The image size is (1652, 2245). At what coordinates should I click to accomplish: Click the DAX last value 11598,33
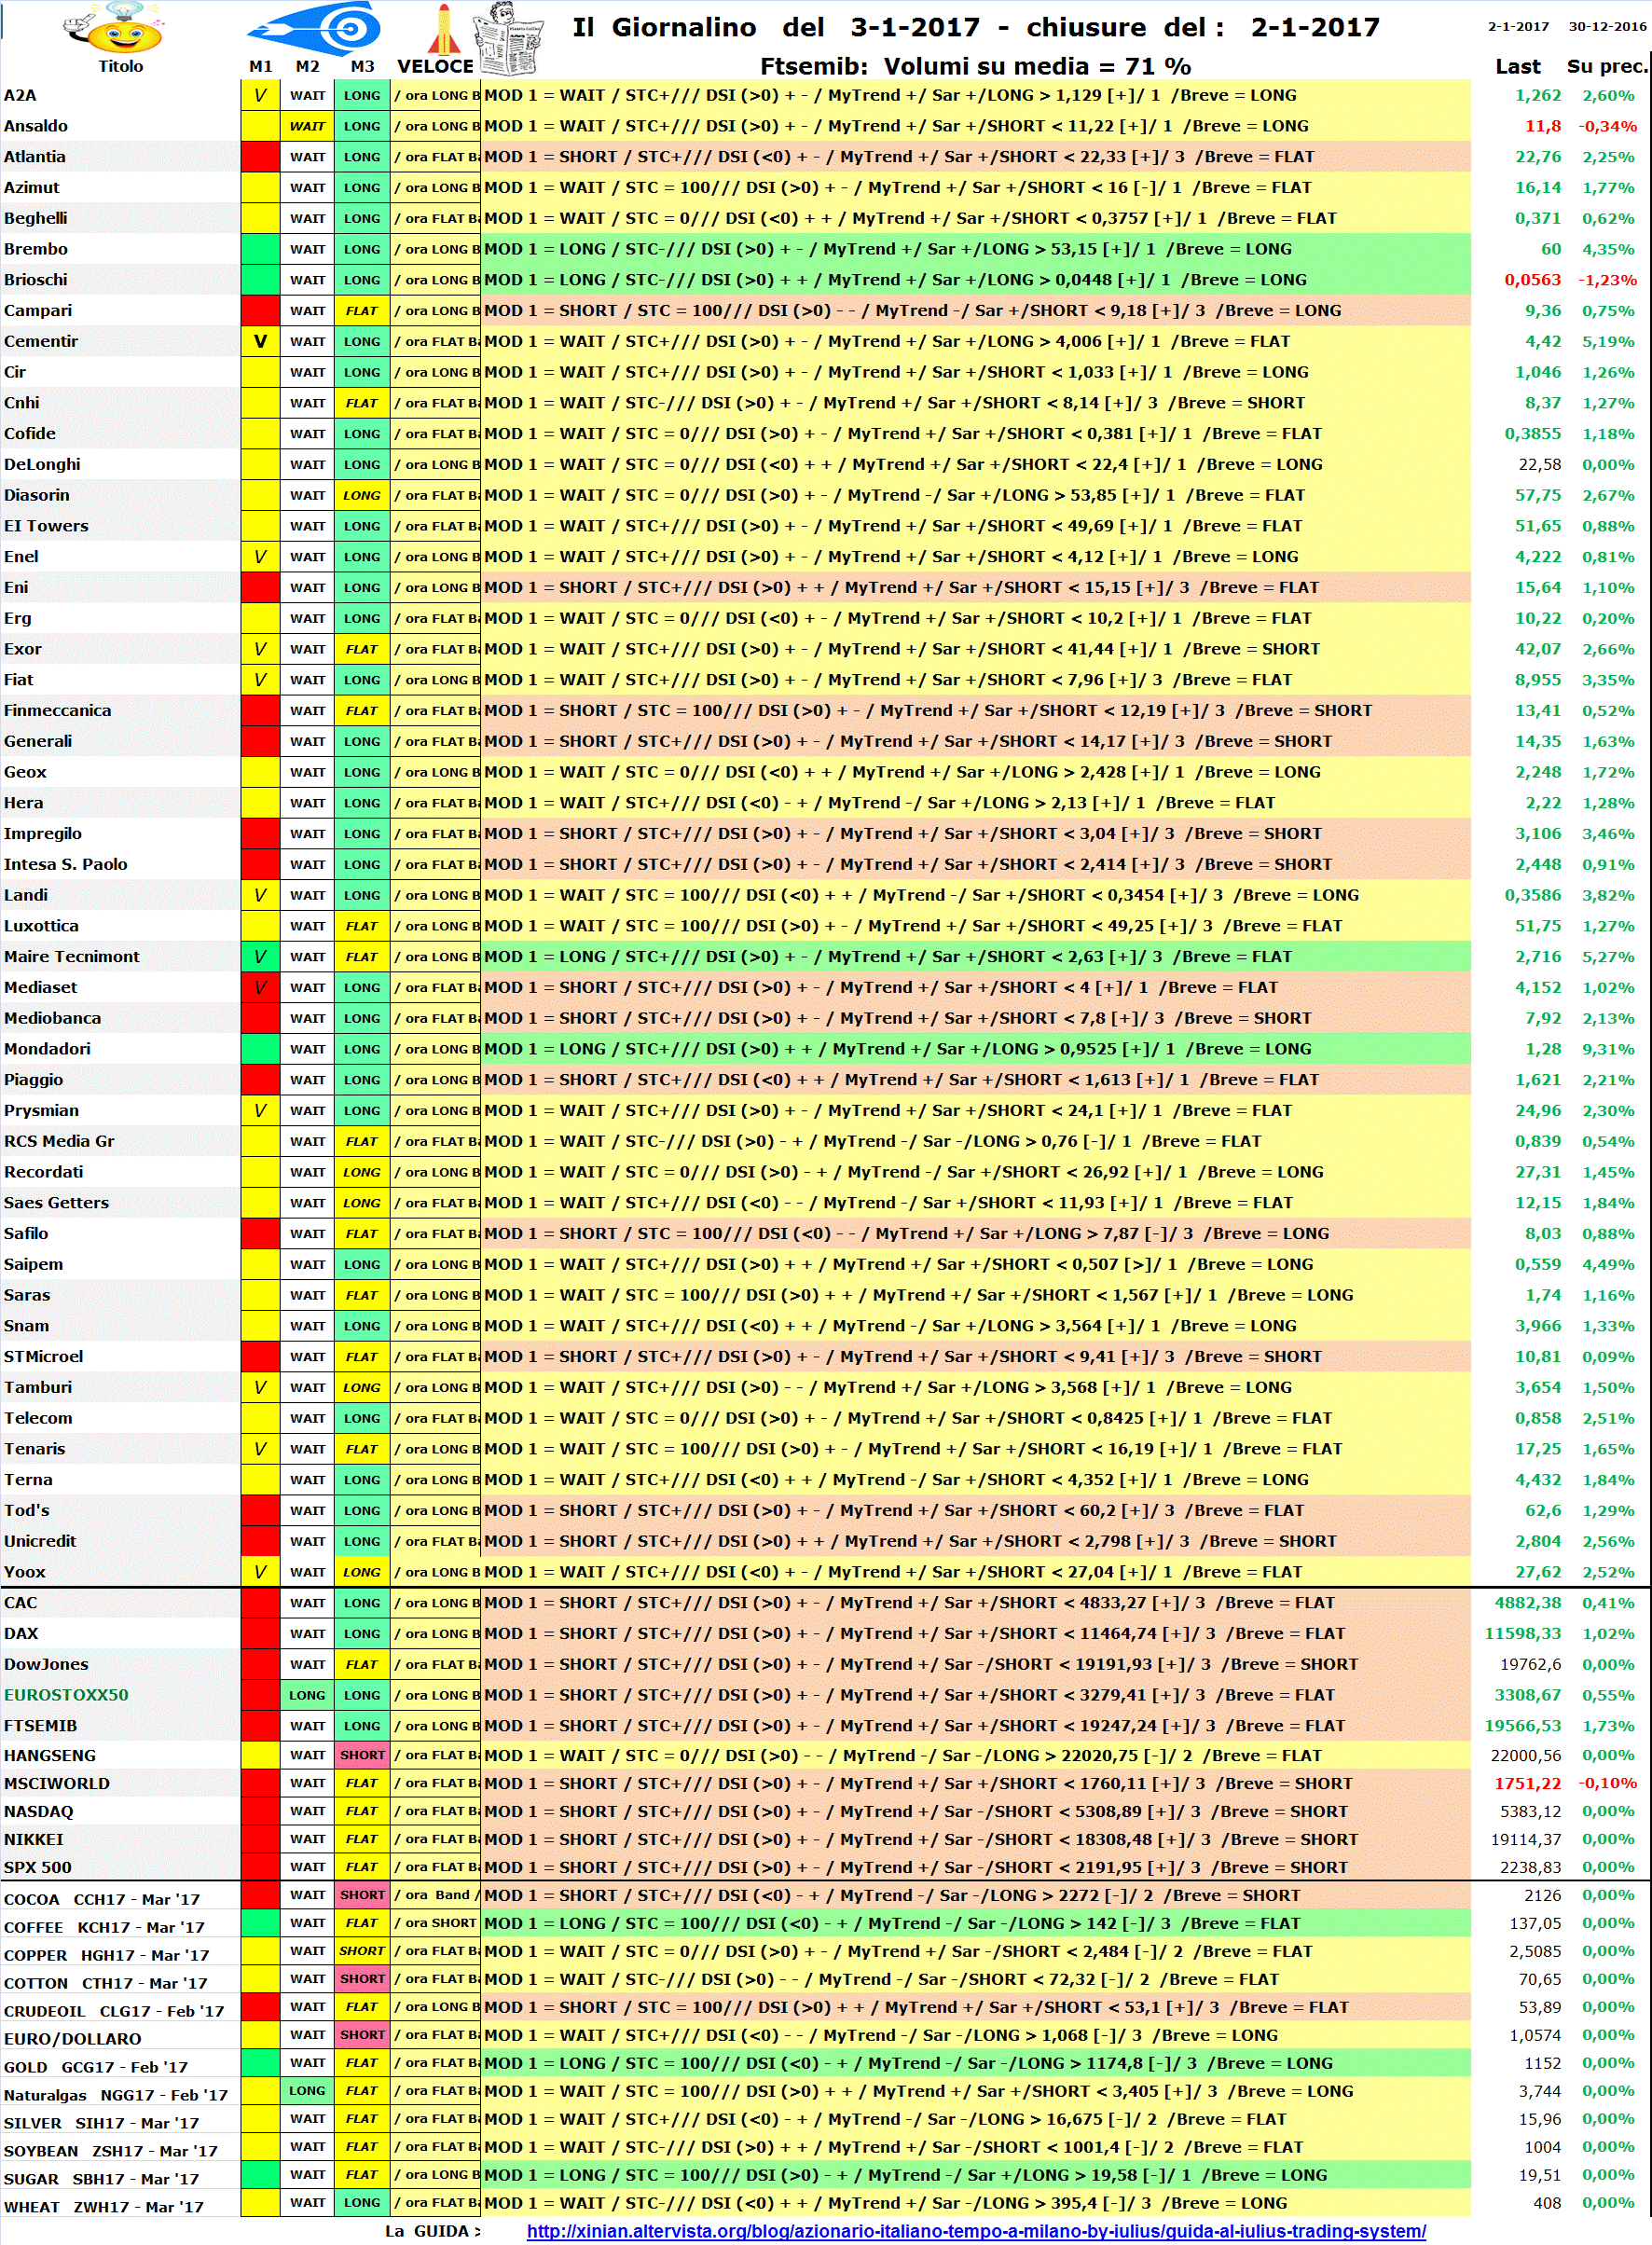[x=1522, y=1633]
